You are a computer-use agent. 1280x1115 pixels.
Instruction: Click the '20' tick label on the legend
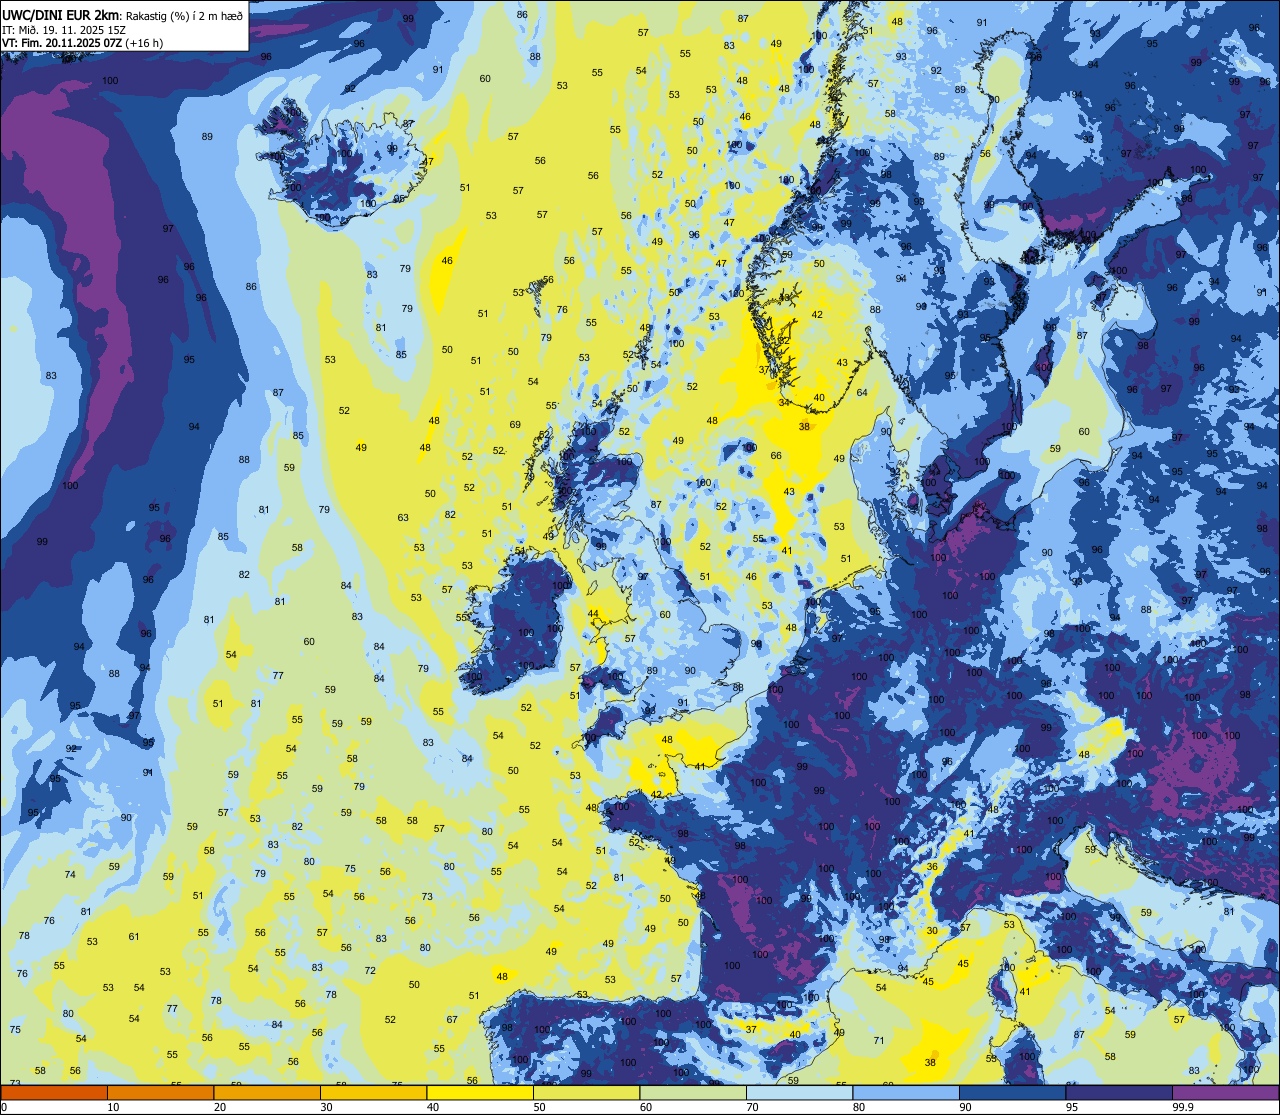click(220, 1107)
